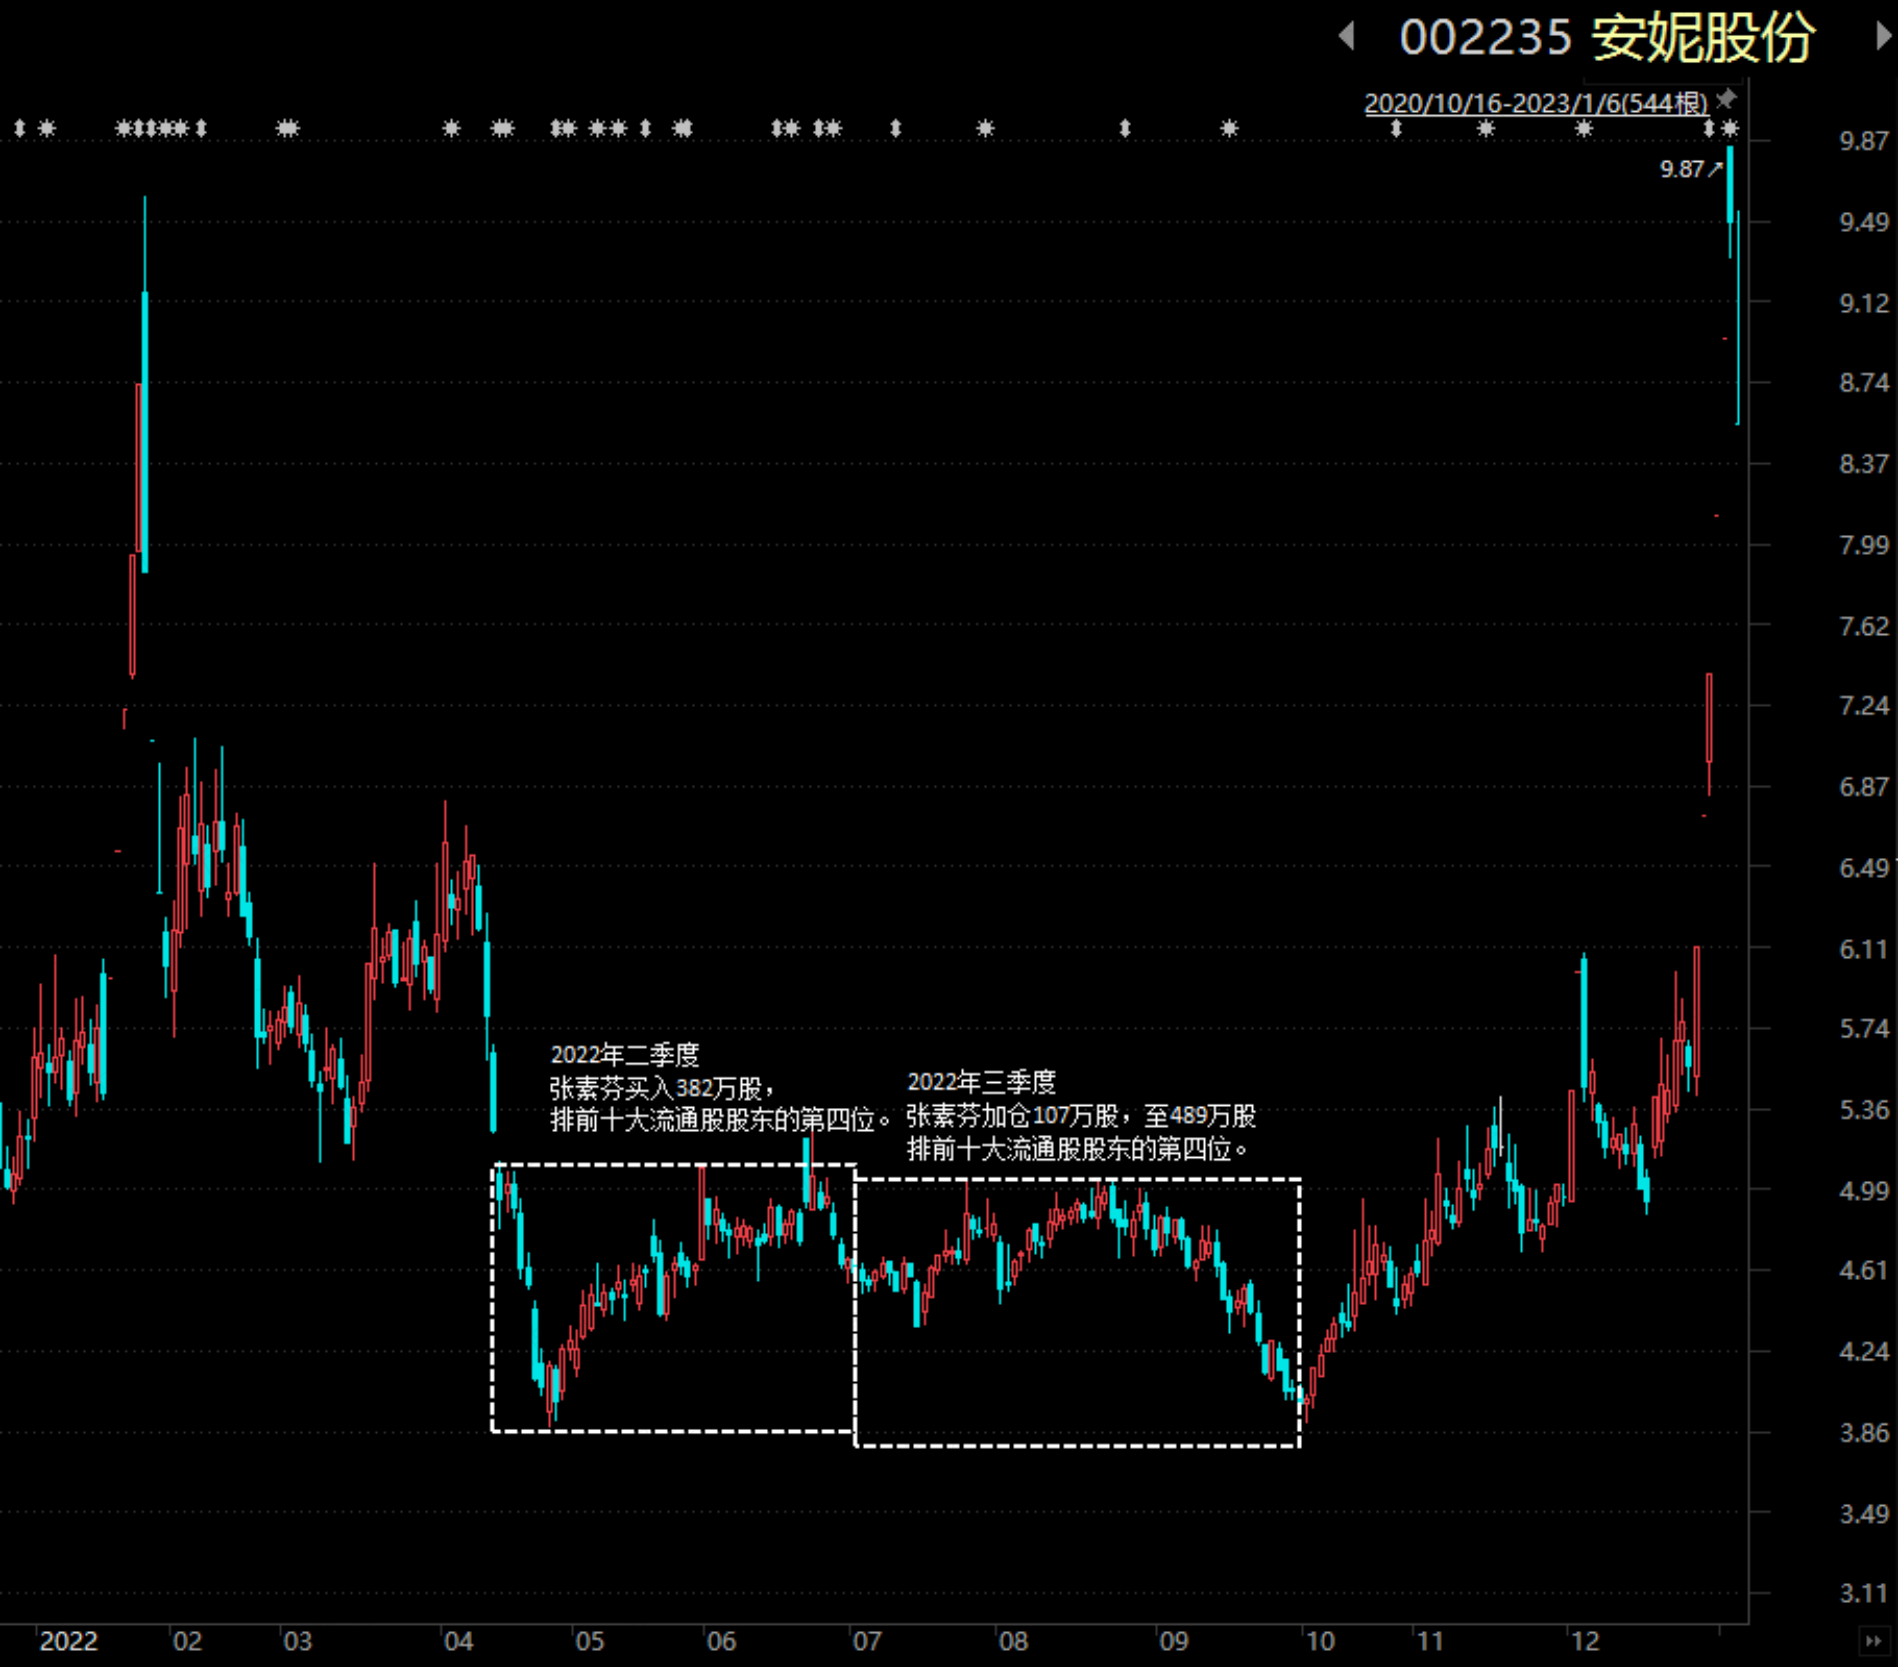Go to next stock with right arrow
Viewport: 1898px width, 1667px height.
(x=1883, y=37)
